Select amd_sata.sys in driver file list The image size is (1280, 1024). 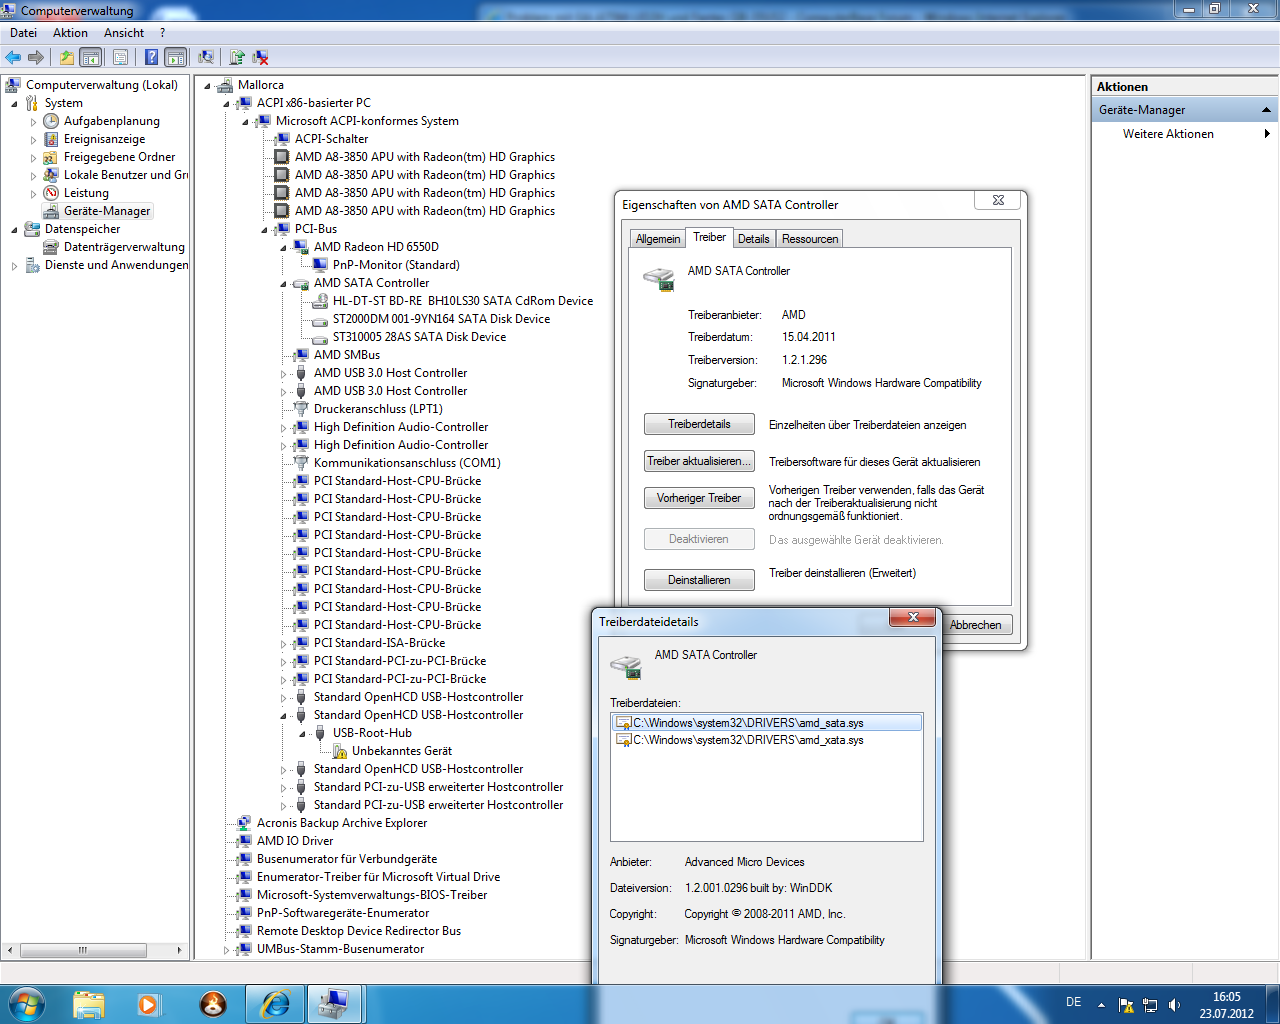pyautogui.click(x=766, y=723)
